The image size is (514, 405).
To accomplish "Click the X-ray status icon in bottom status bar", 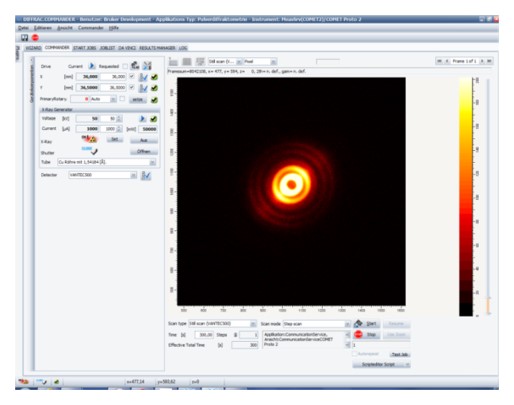I will click(23, 381).
